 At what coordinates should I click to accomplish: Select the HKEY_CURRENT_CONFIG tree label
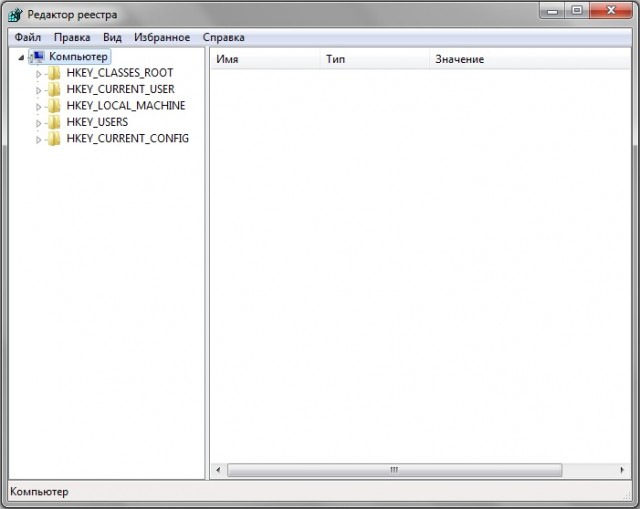[127, 139]
